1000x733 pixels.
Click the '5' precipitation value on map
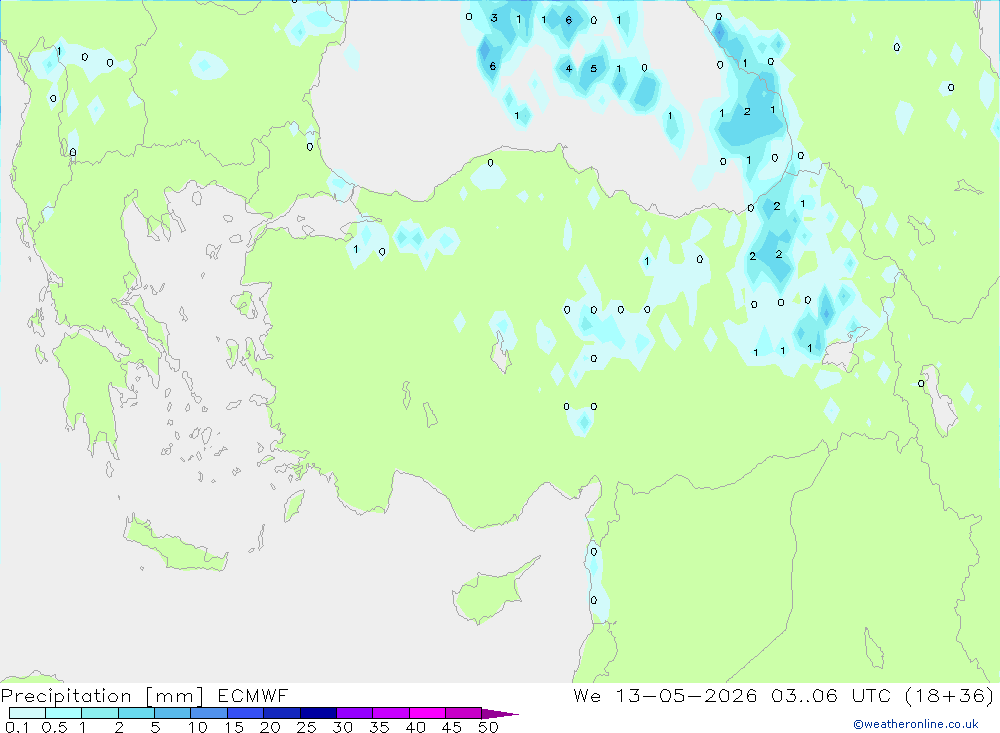pyautogui.click(x=594, y=69)
